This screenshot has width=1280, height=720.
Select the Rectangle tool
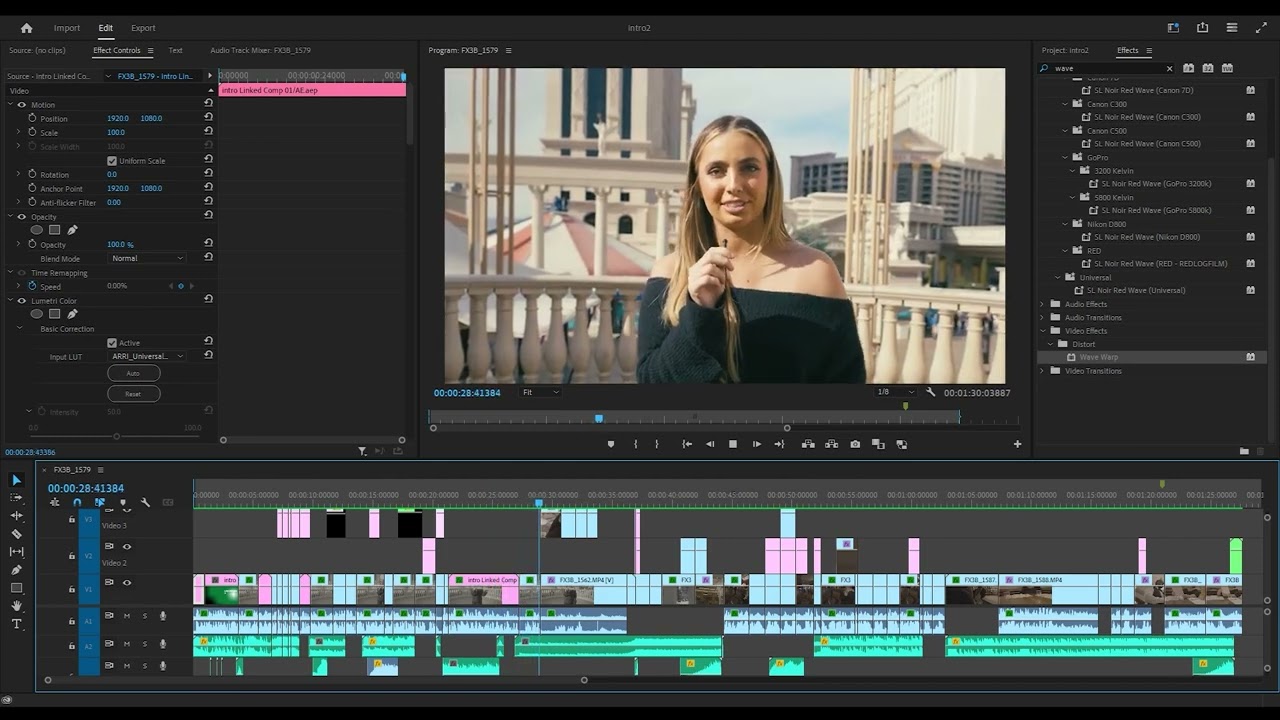(x=16, y=588)
